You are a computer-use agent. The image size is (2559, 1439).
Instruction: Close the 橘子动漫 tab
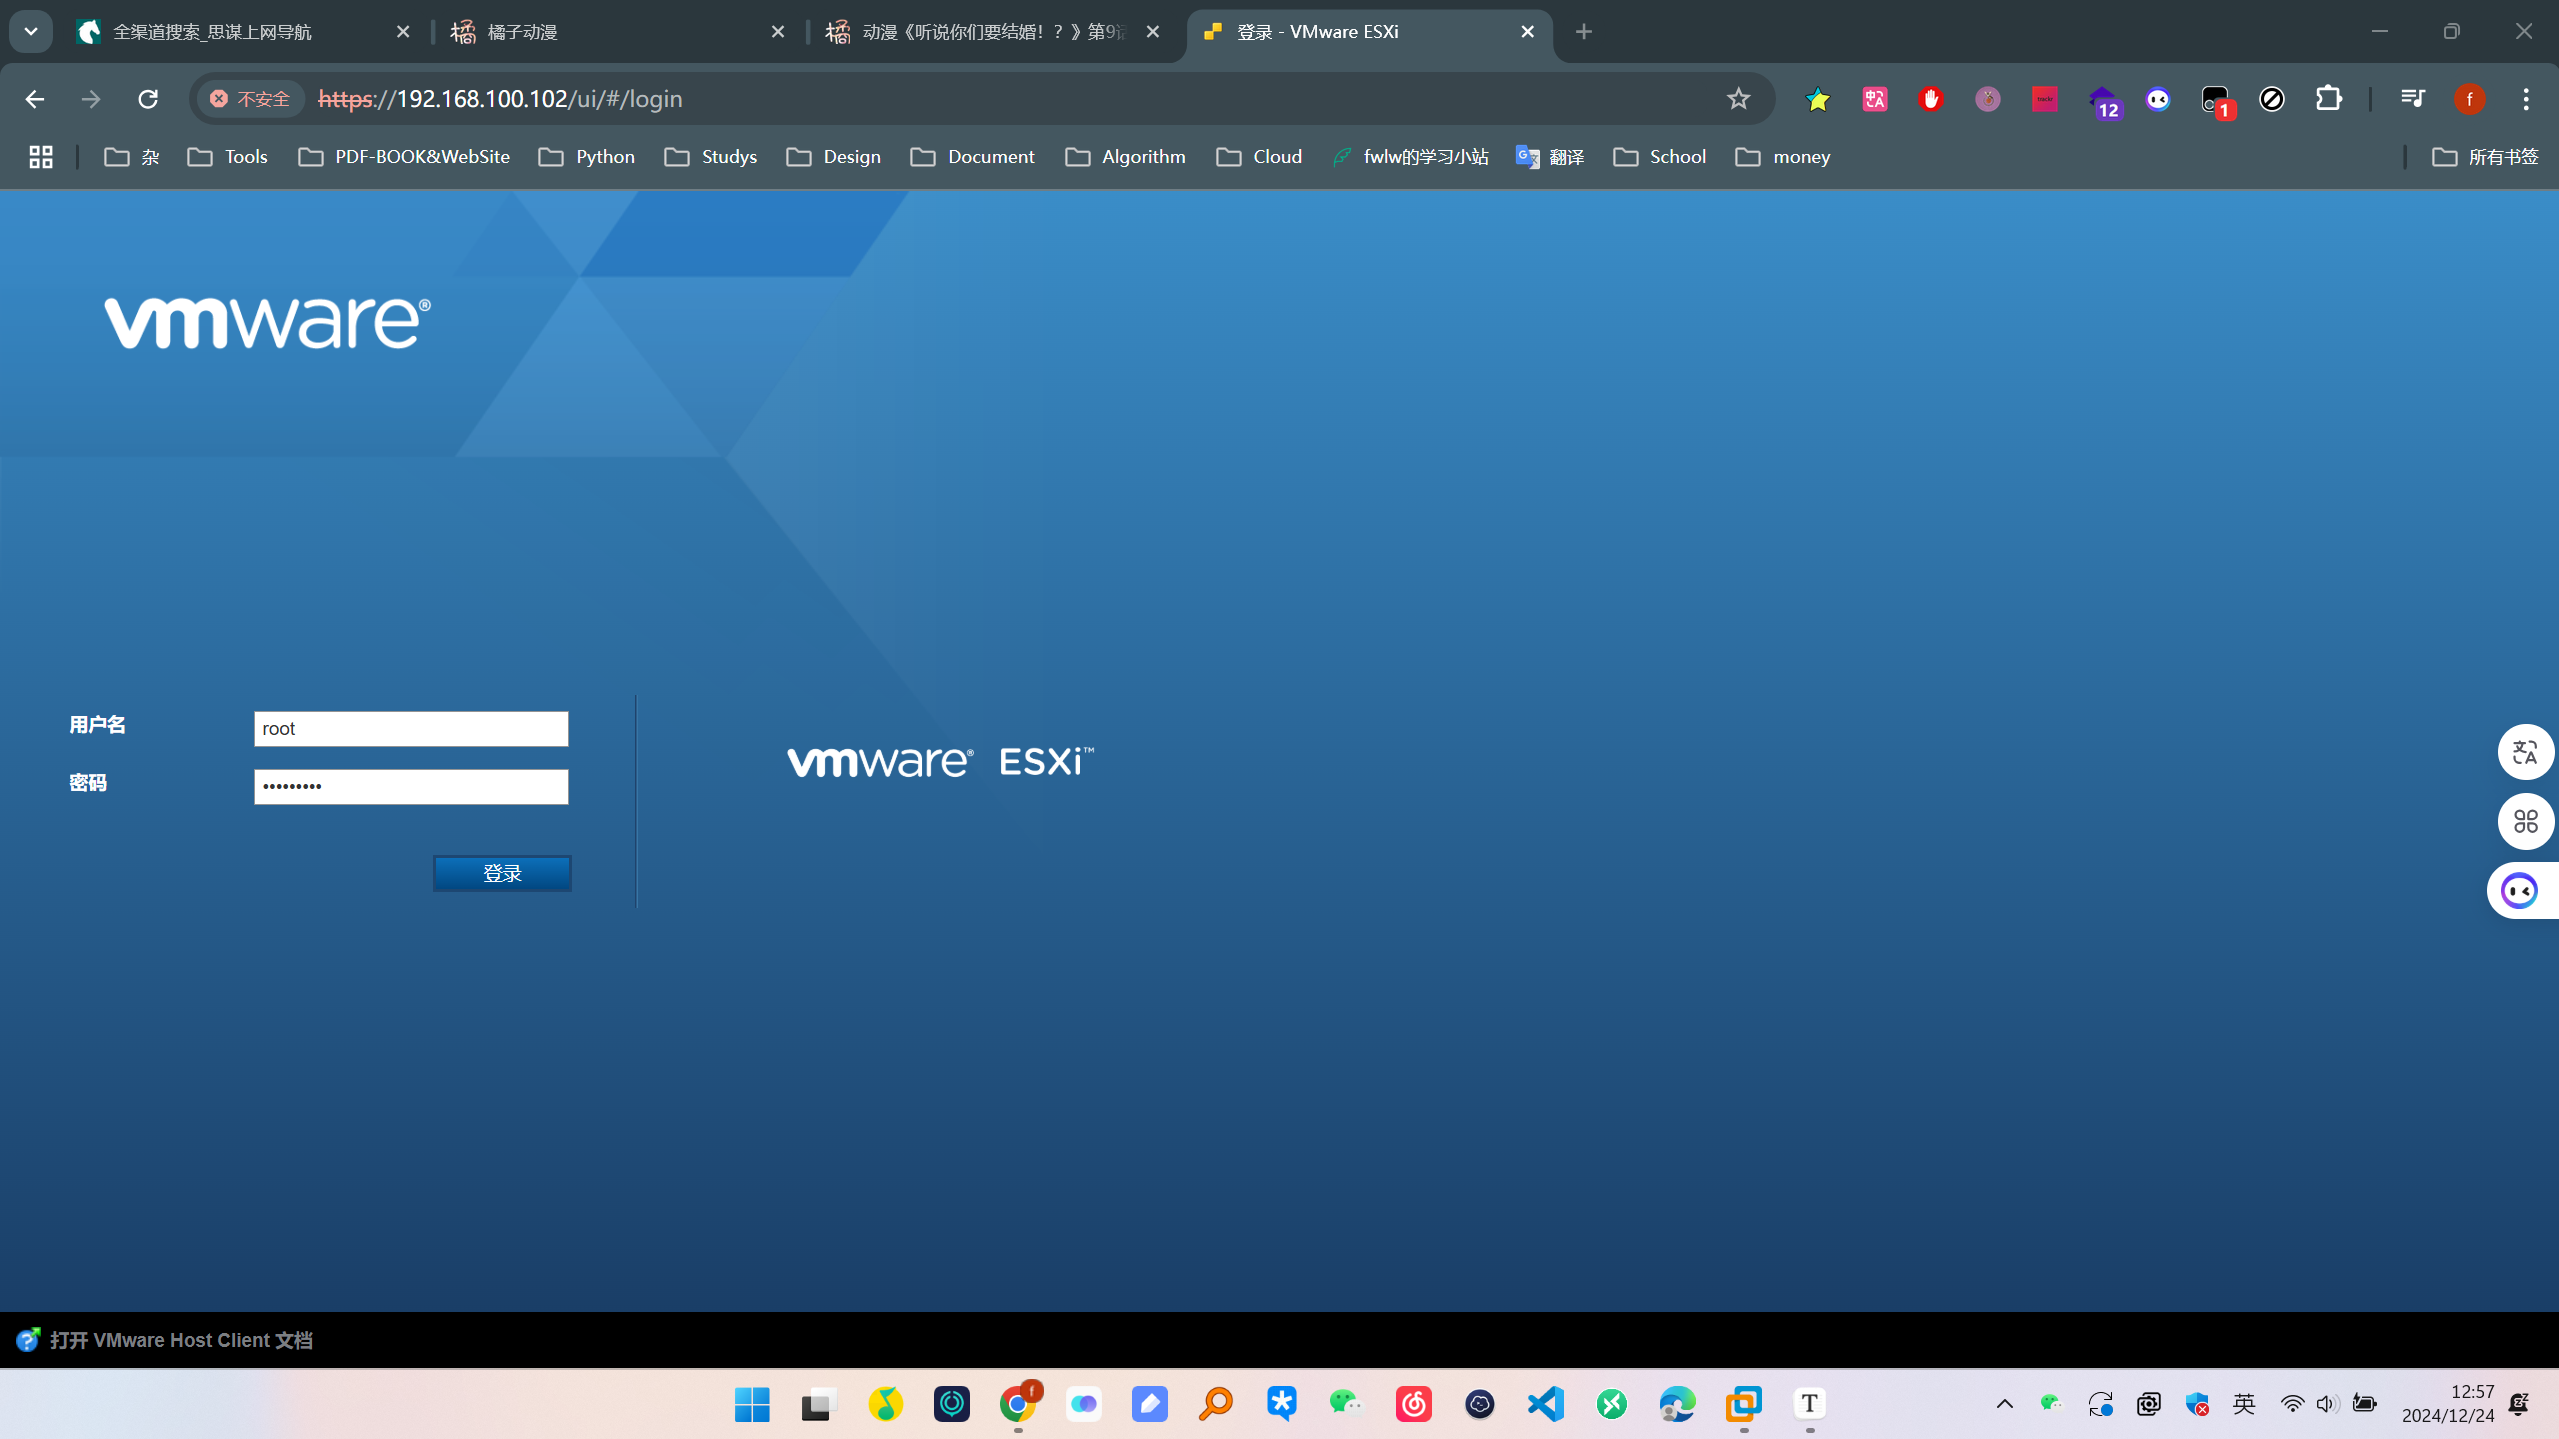tap(778, 32)
